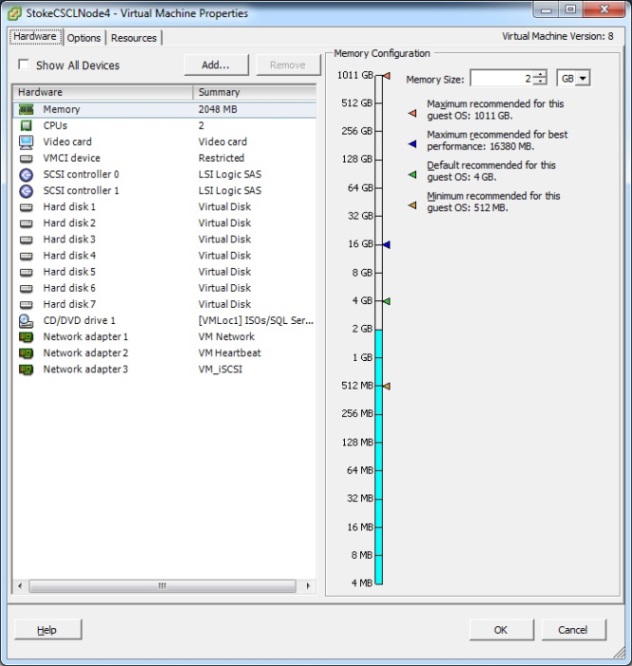Select the Network adapter 1 icon
The image size is (632, 666).
pyautogui.click(x=26, y=337)
